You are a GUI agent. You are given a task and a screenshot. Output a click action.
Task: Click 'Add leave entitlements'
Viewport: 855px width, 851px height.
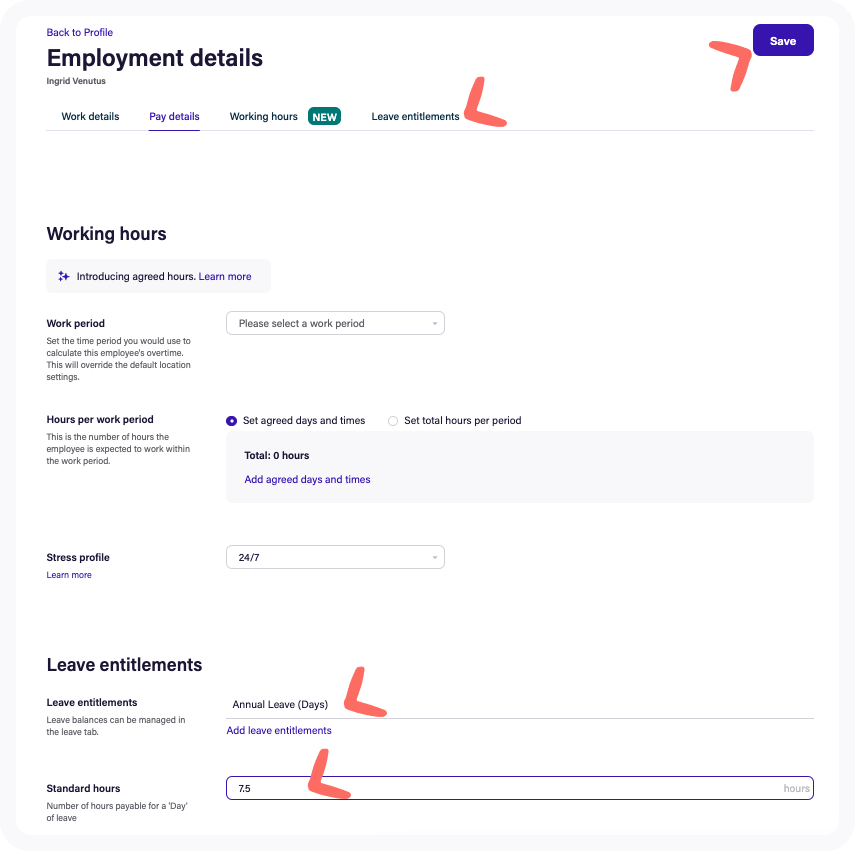coord(278,730)
